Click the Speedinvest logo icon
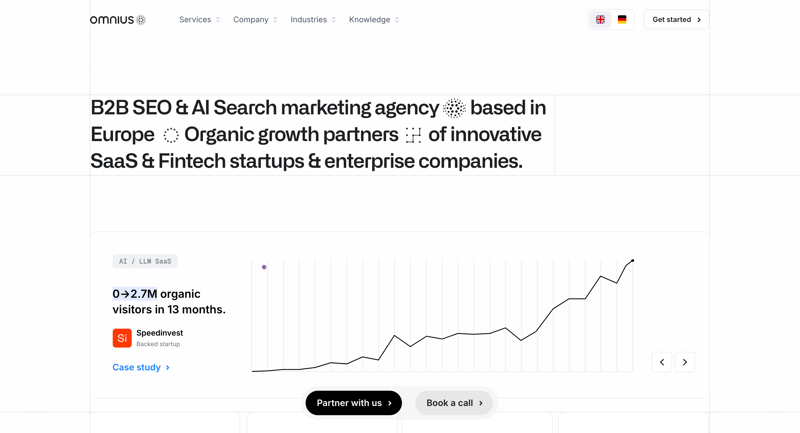The width and height of the screenshot is (800, 433). pos(122,338)
